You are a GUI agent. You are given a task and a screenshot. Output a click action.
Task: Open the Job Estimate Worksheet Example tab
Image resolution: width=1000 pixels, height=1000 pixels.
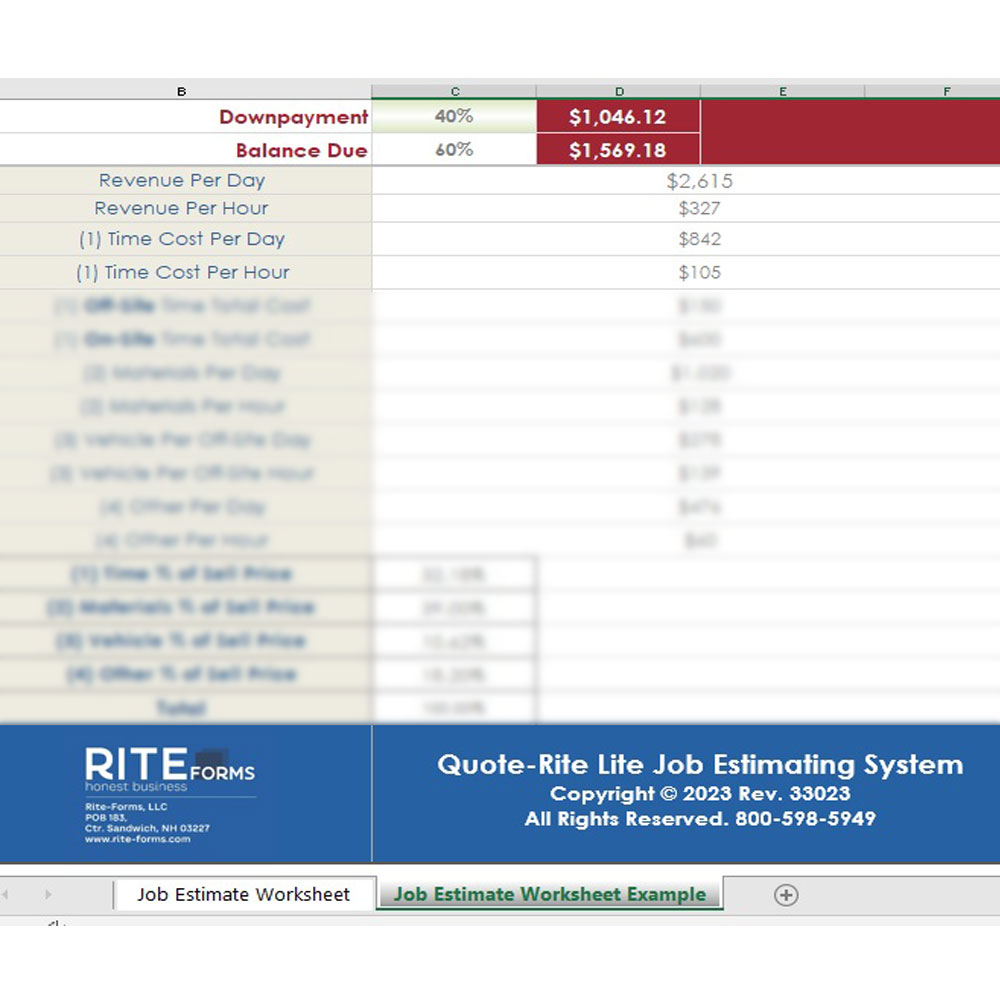click(549, 894)
